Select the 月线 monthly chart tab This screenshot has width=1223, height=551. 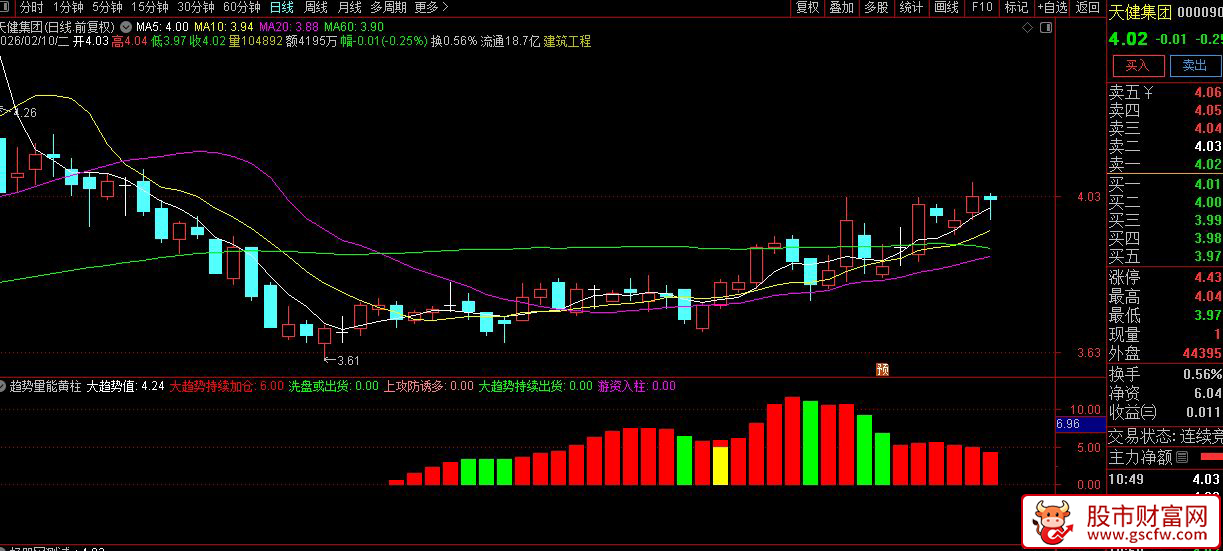[350, 7]
